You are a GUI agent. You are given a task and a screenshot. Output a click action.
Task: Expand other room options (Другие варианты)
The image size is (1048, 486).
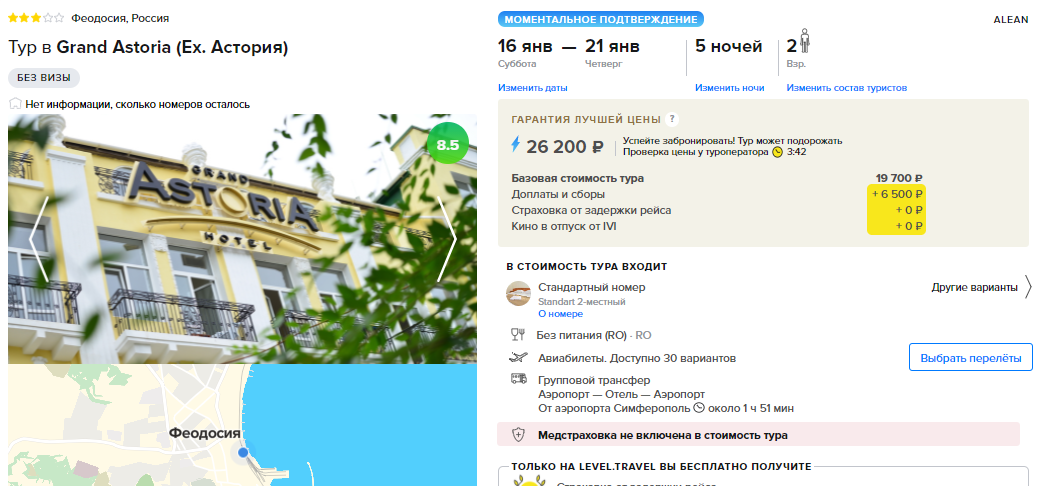point(982,288)
